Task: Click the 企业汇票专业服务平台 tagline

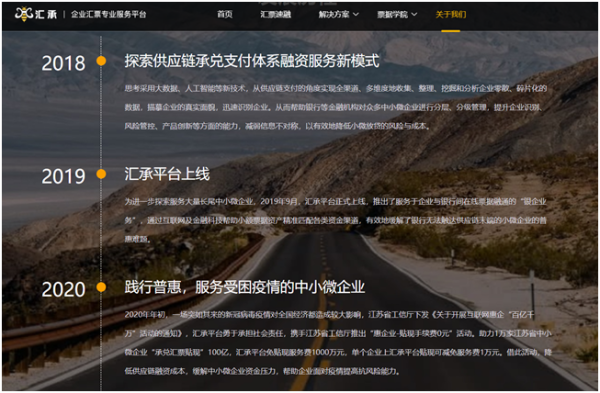Action: coord(109,15)
